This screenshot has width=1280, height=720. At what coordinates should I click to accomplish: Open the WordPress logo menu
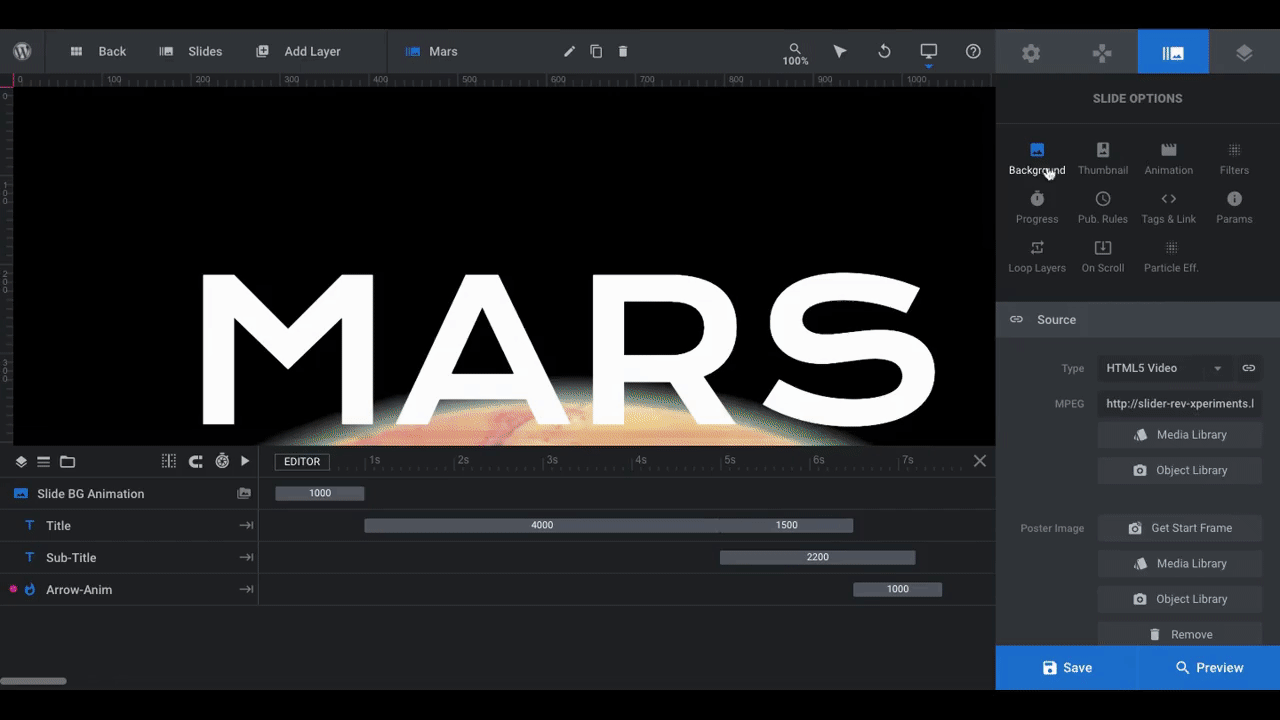click(22, 51)
